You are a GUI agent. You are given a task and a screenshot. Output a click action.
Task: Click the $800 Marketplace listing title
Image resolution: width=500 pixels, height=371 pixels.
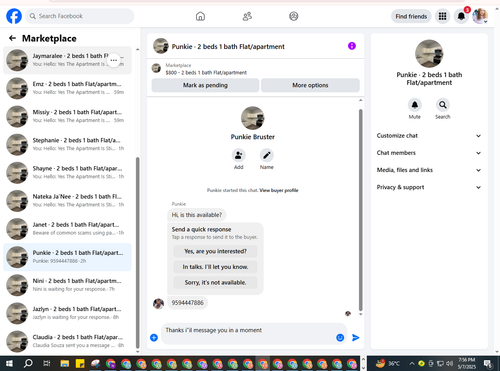(x=206, y=73)
